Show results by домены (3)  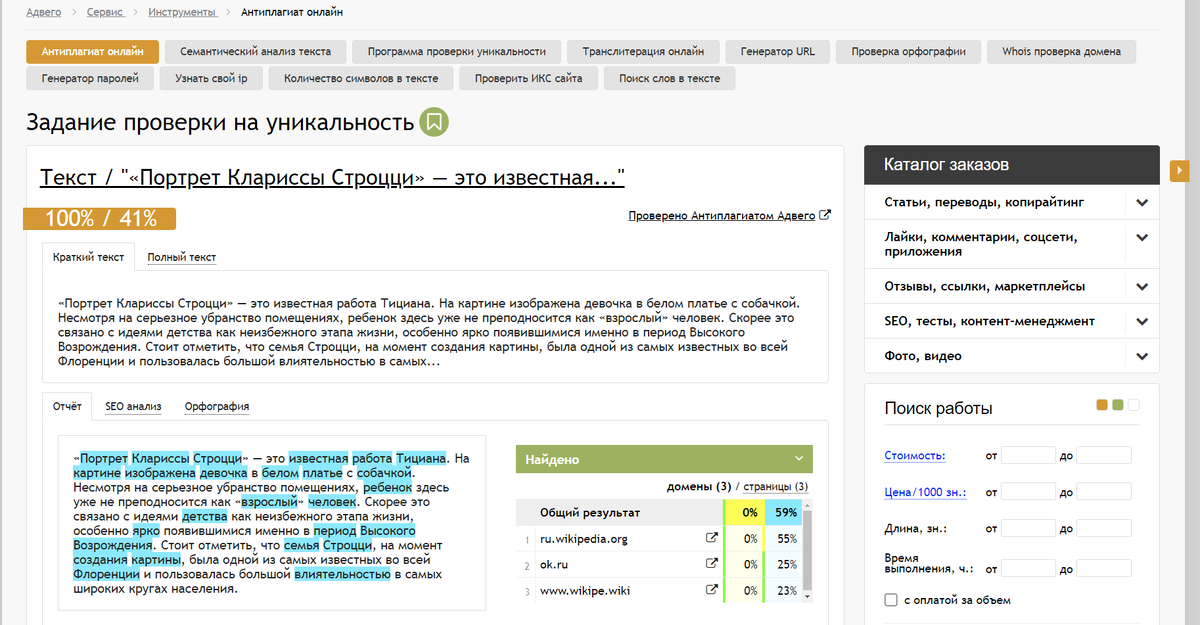(x=699, y=487)
